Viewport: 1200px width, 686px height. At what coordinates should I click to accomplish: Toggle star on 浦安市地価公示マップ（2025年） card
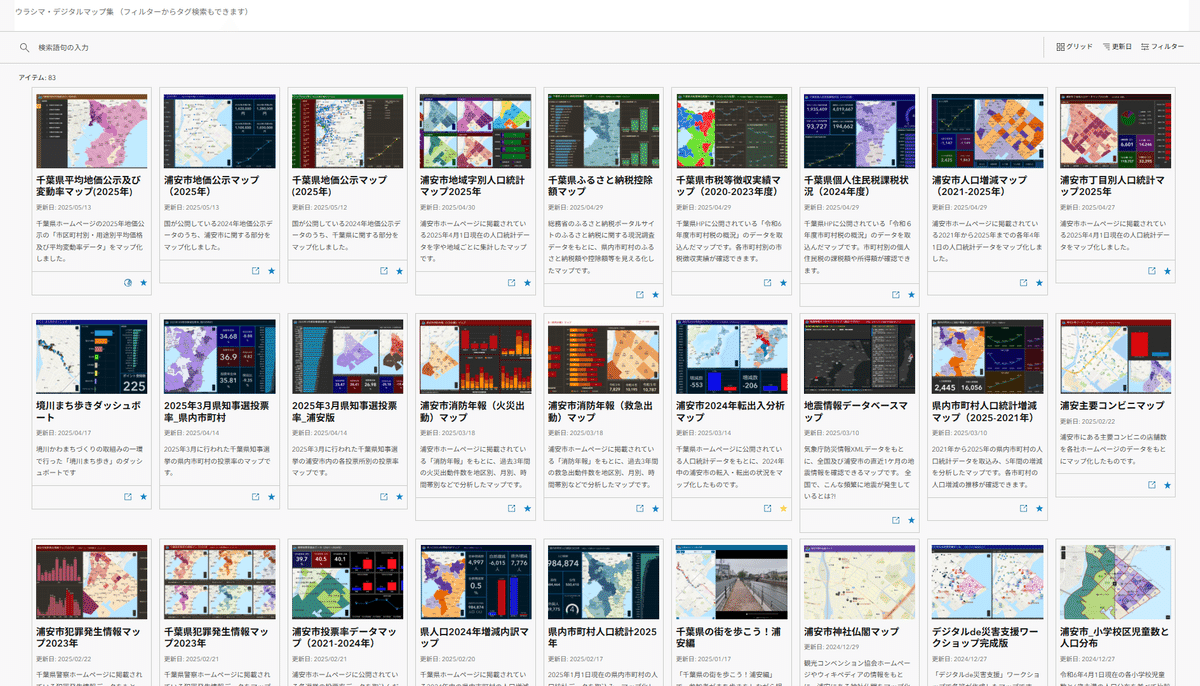pos(271,271)
